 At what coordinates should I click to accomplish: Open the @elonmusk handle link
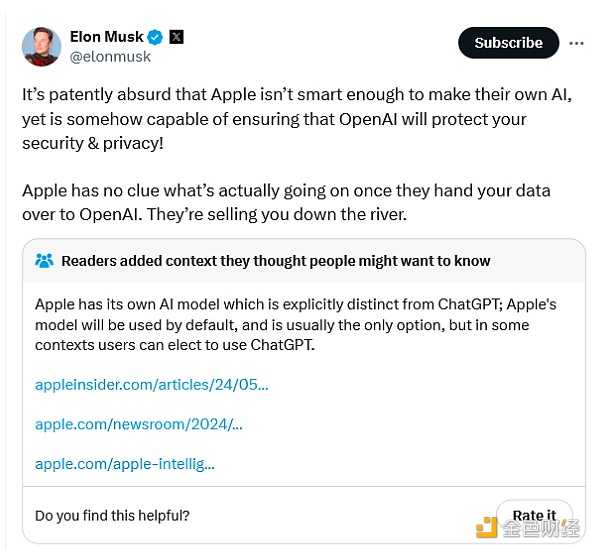point(110,57)
